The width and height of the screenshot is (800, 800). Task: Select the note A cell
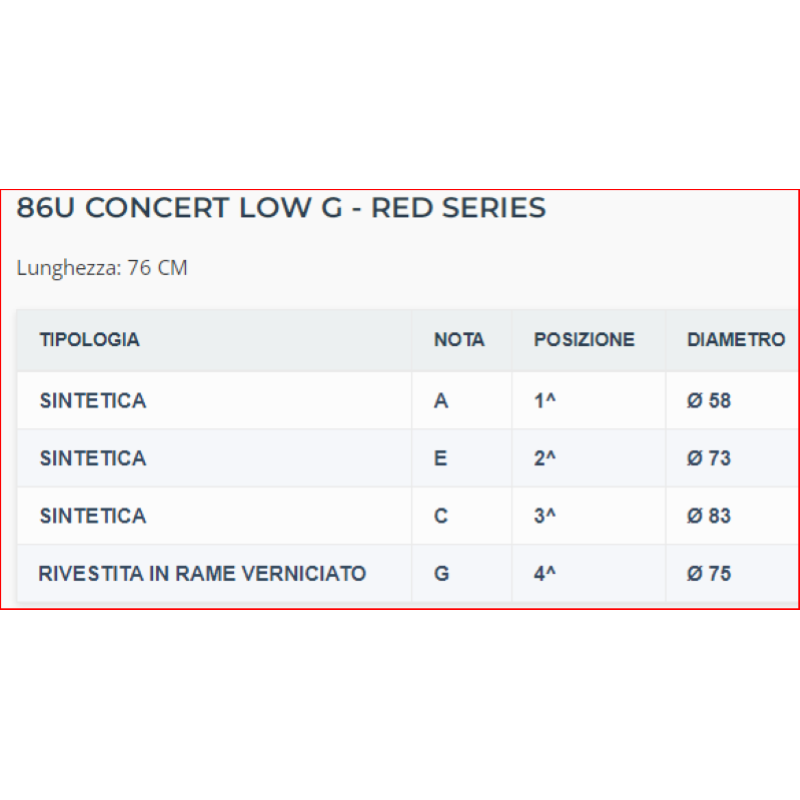click(441, 401)
